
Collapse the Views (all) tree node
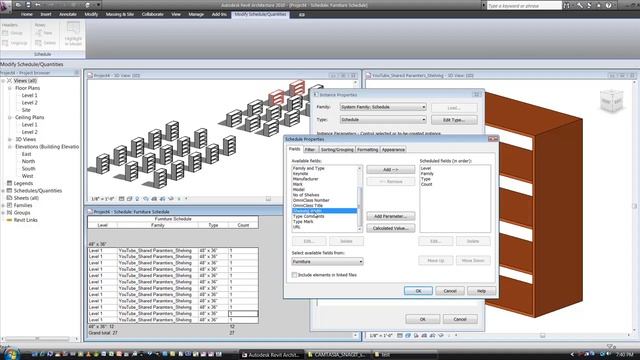point(3,81)
